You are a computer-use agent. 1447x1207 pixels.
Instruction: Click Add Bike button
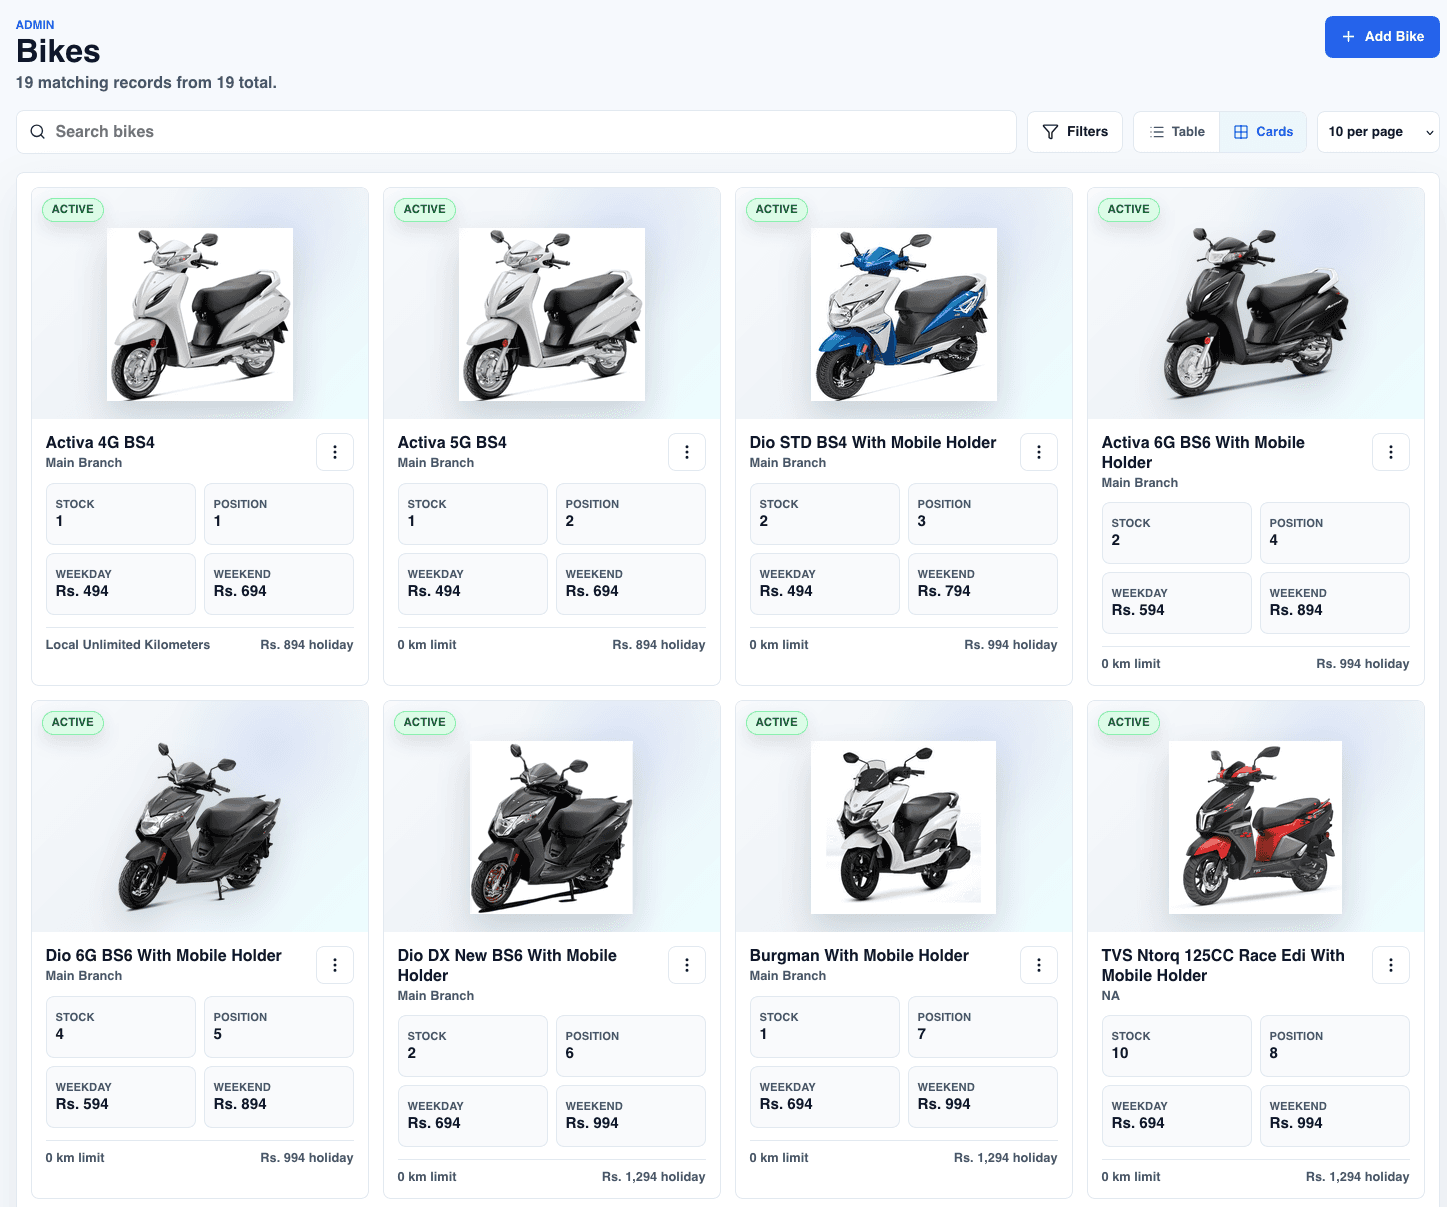point(1382,37)
